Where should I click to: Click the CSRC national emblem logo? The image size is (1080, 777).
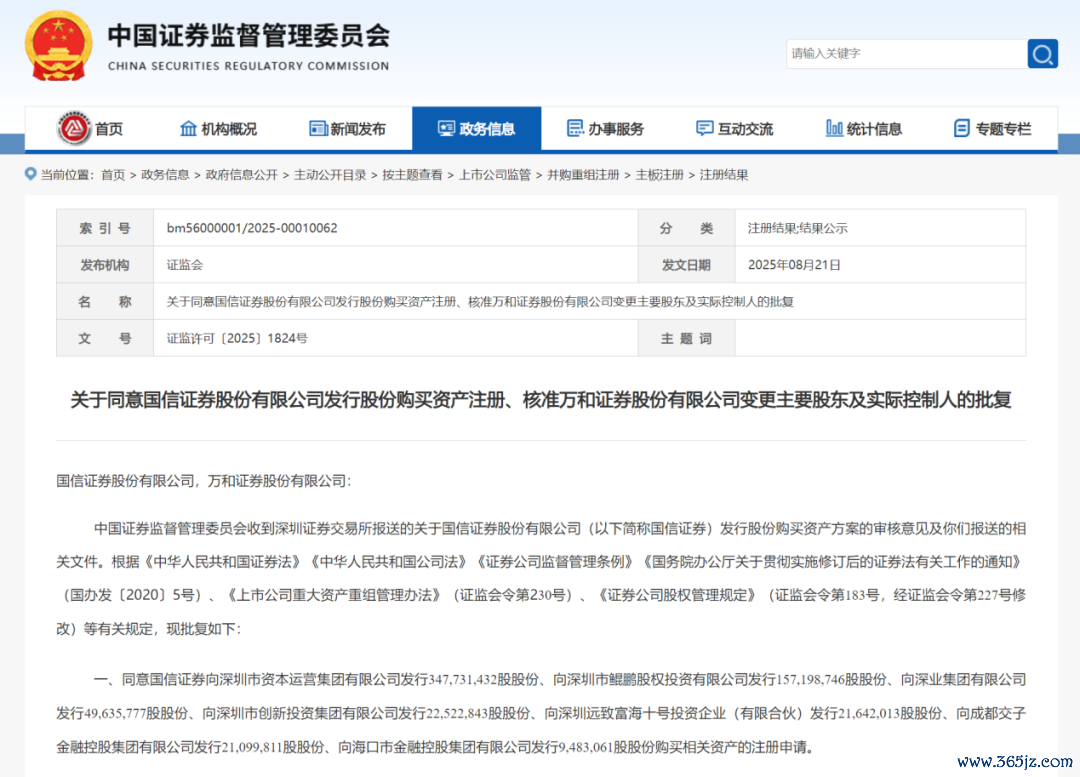tap(59, 46)
